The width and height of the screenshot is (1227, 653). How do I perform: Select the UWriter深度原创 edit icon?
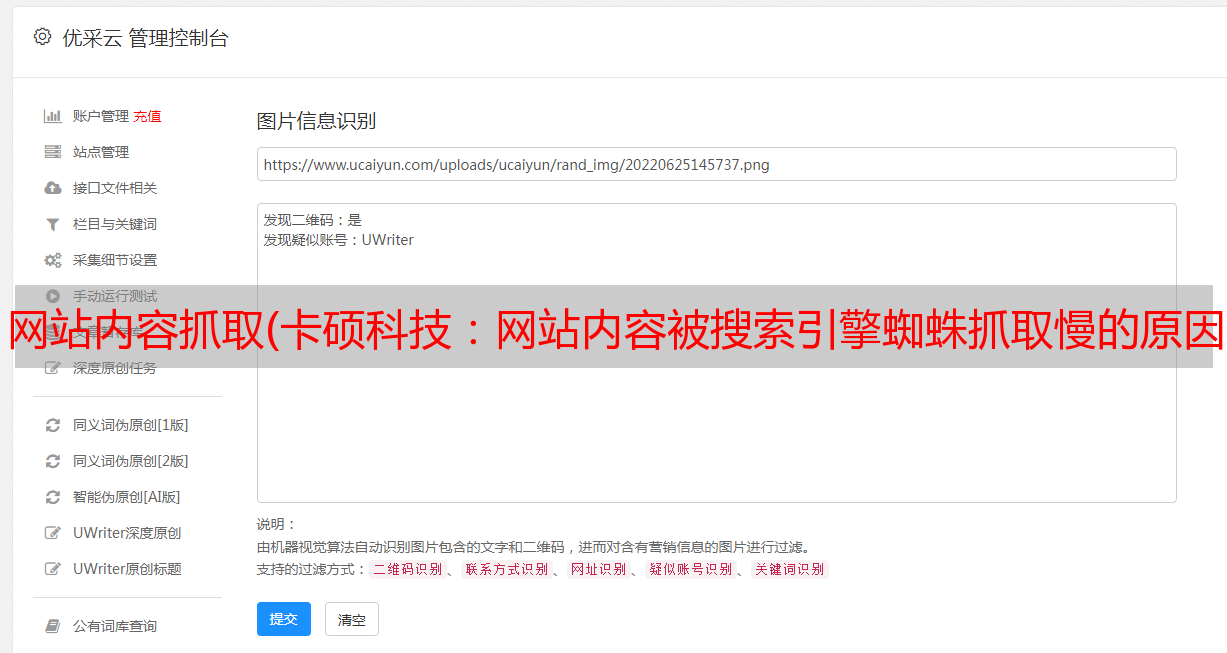click(x=53, y=533)
